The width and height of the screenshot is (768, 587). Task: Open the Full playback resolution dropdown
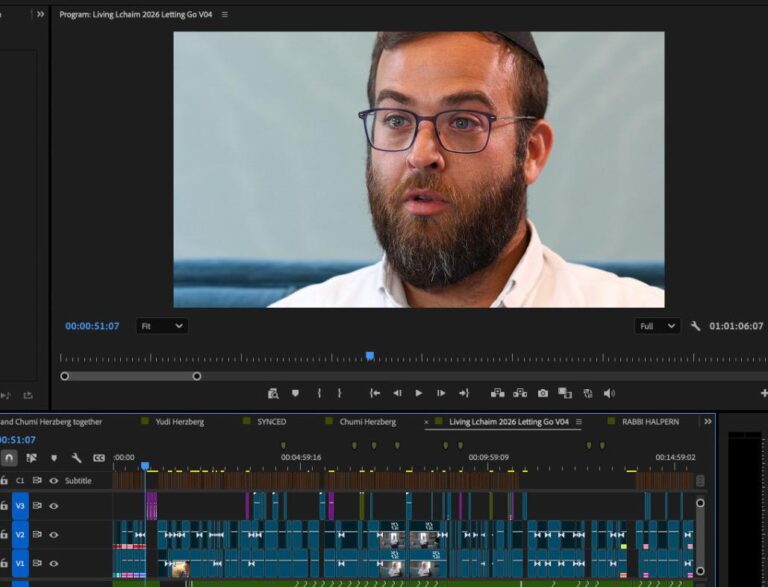click(x=657, y=326)
